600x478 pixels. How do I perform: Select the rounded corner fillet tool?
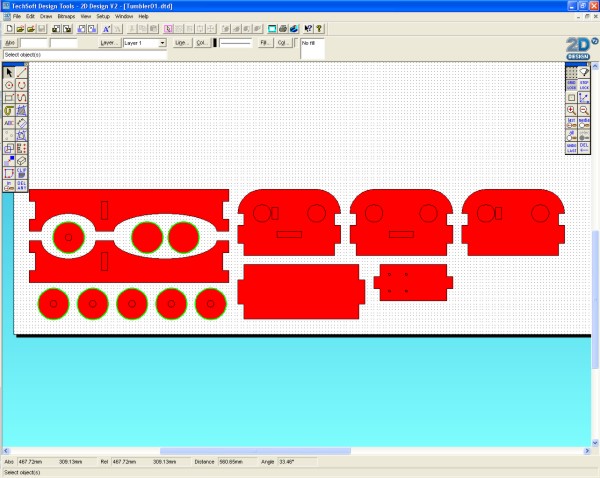(9, 173)
